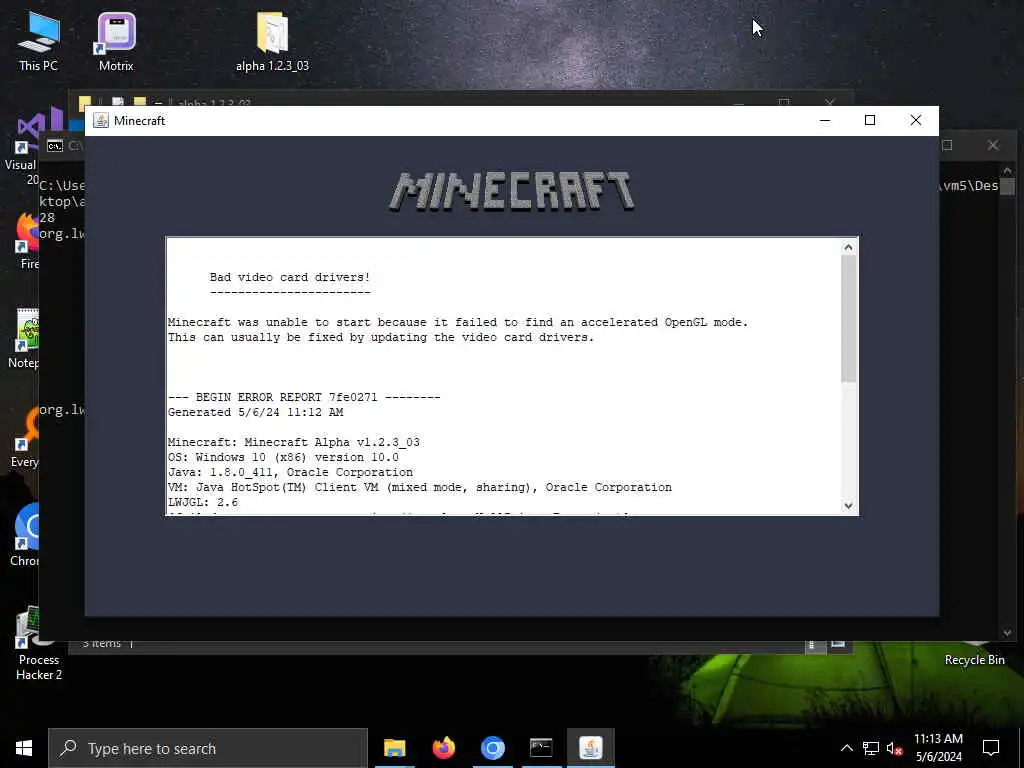1024x768 pixels.
Task: Click the Windows Start button
Action: pyautogui.click(x=24, y=748)
